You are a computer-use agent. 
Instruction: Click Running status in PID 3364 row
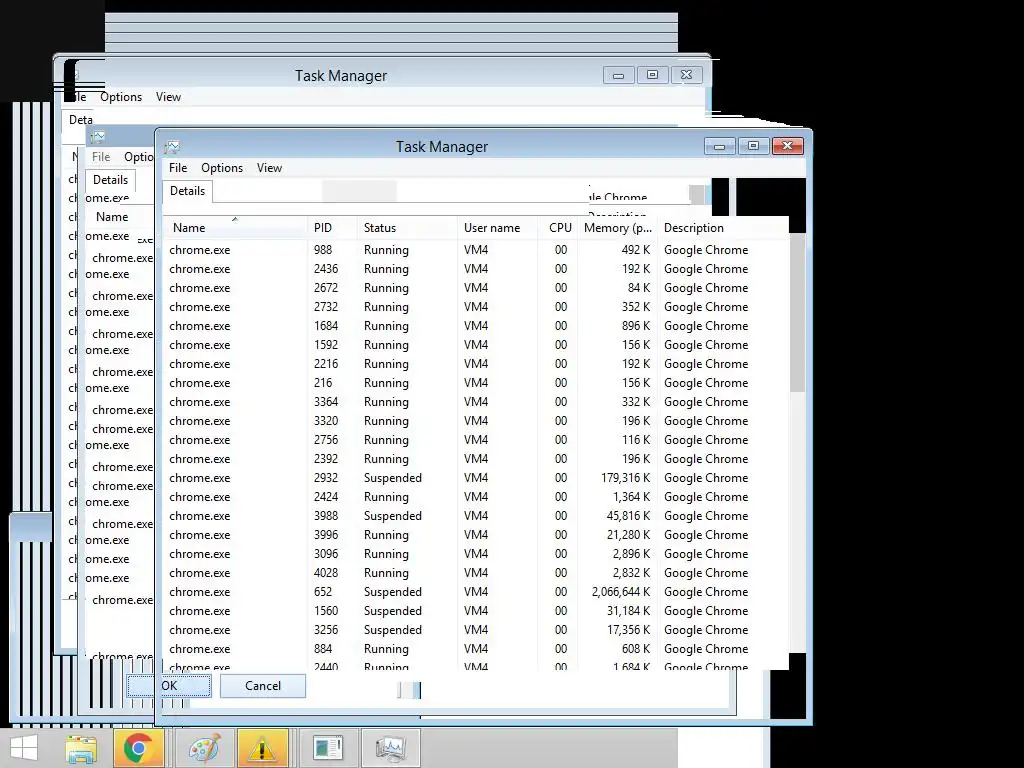coord(386,402)
